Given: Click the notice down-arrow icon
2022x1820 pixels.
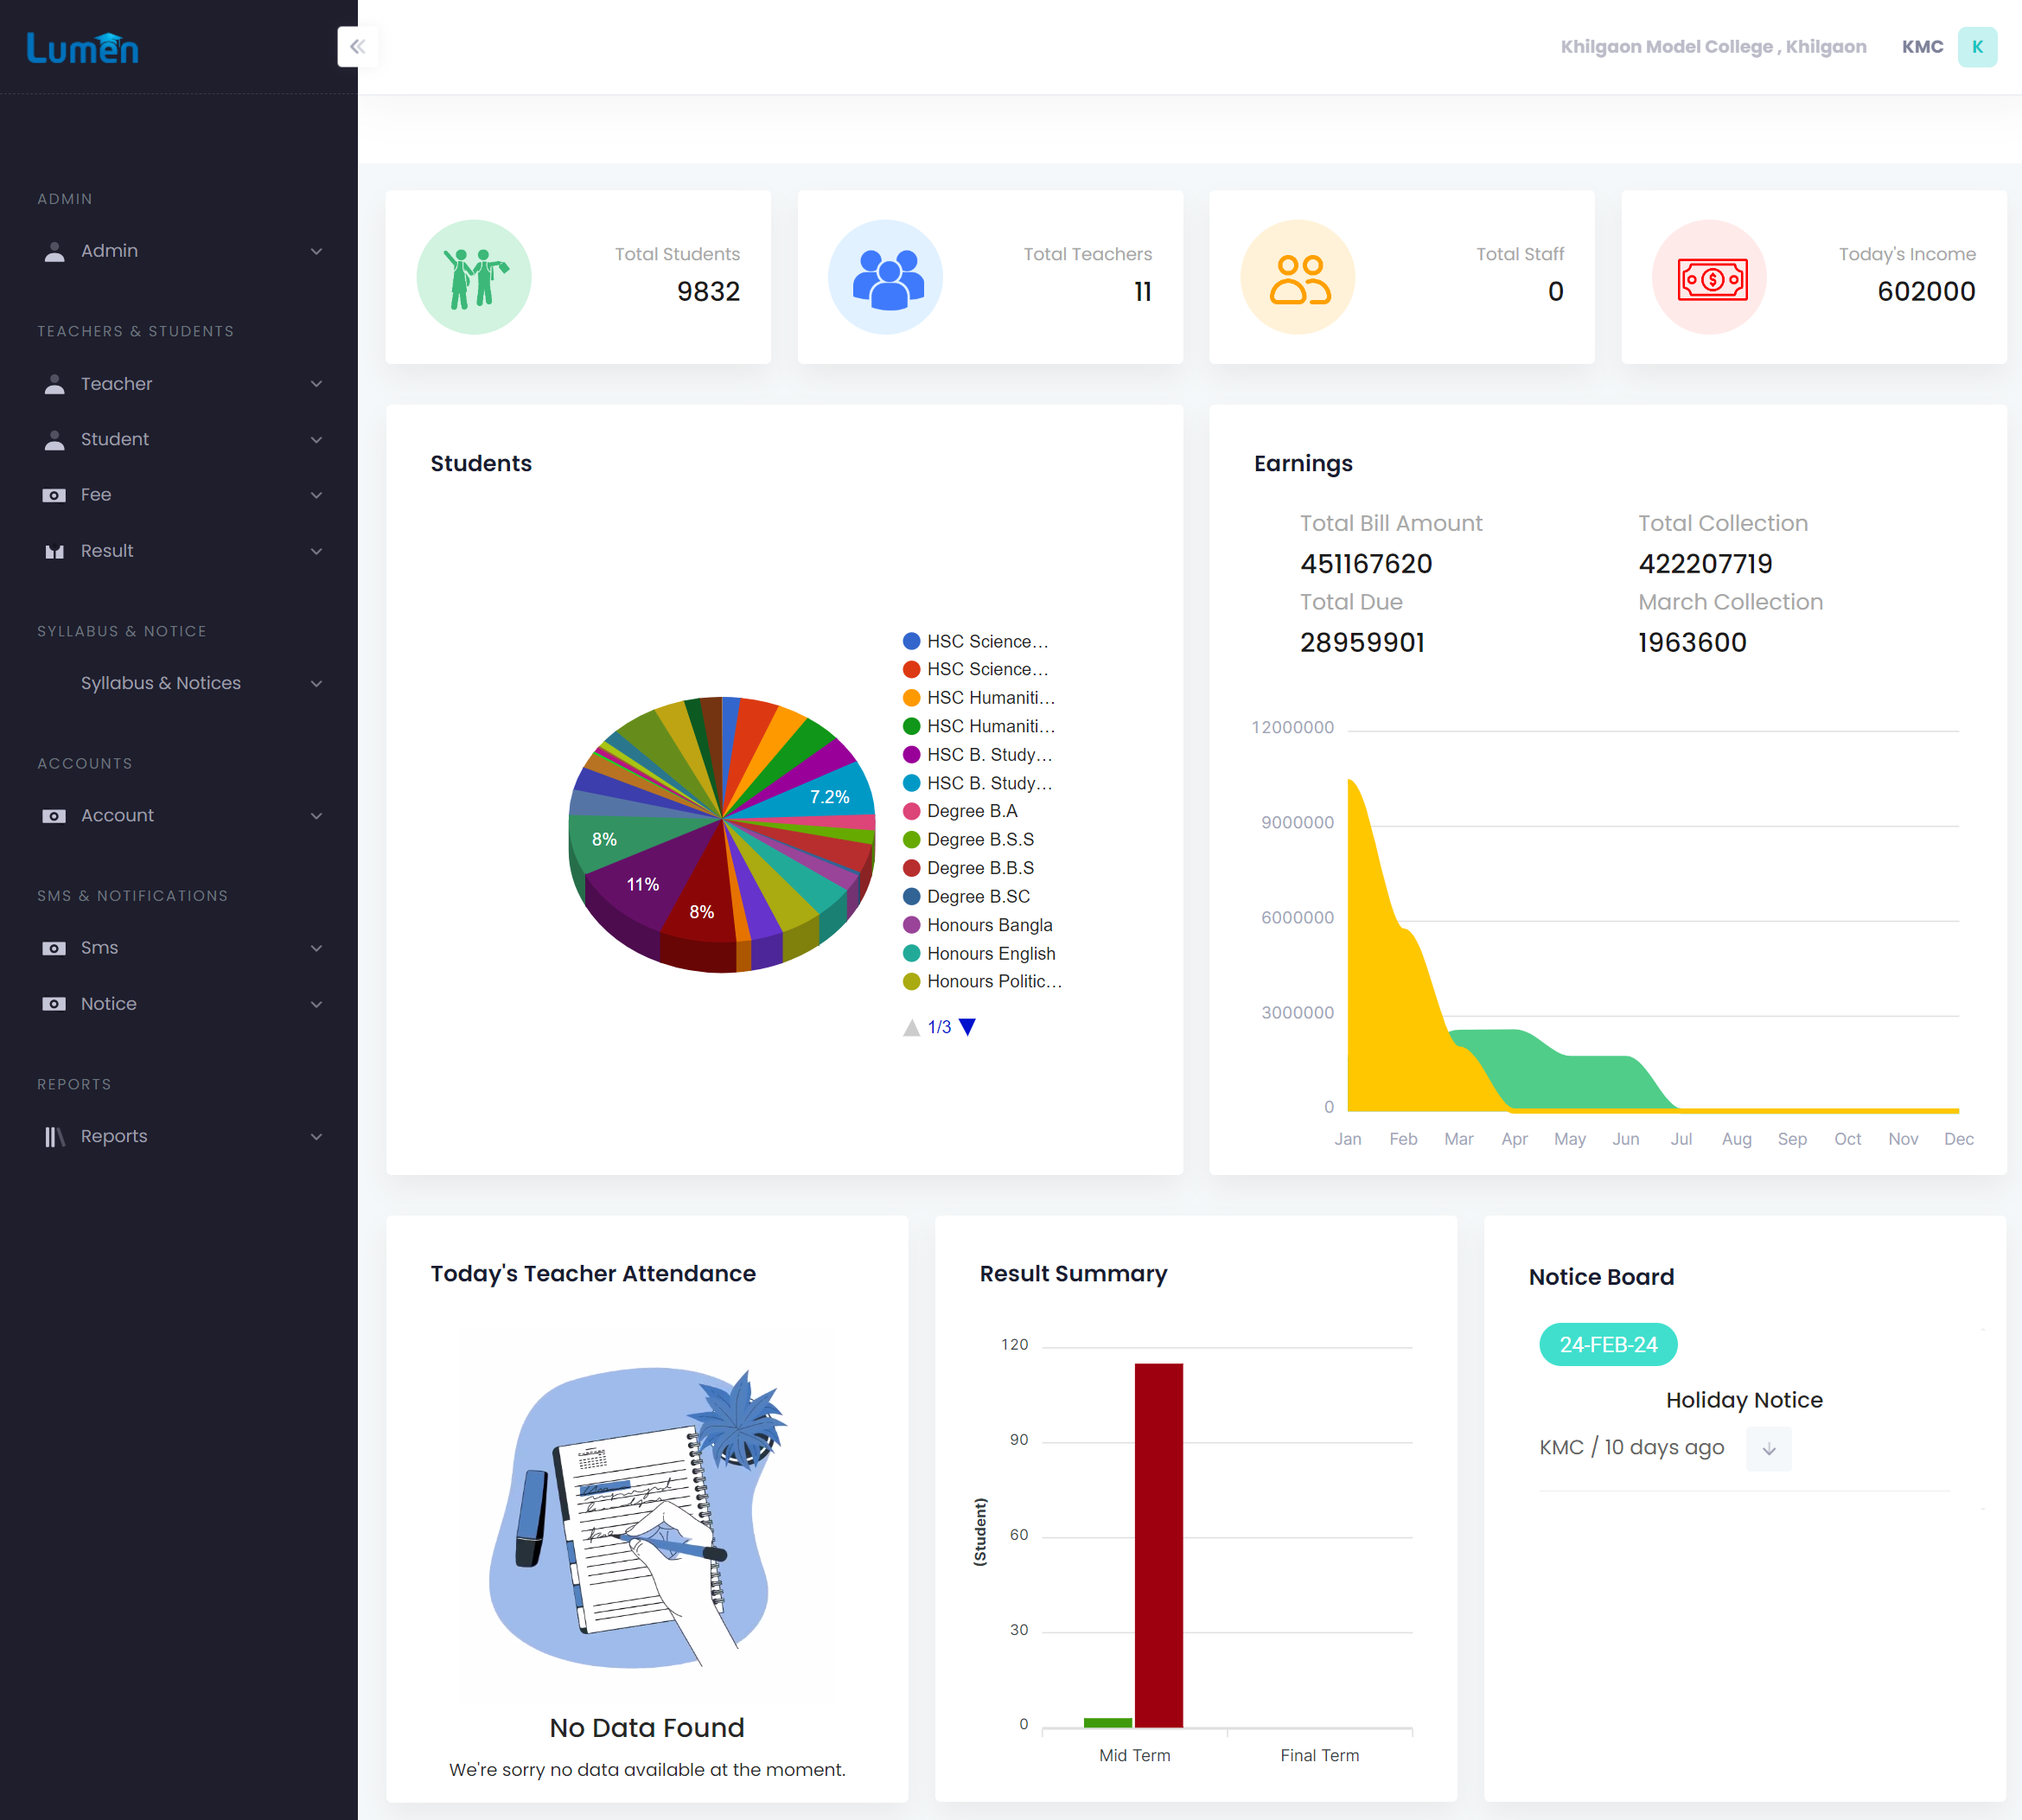Looking at the screenshot, I should click(1768, 1449).
